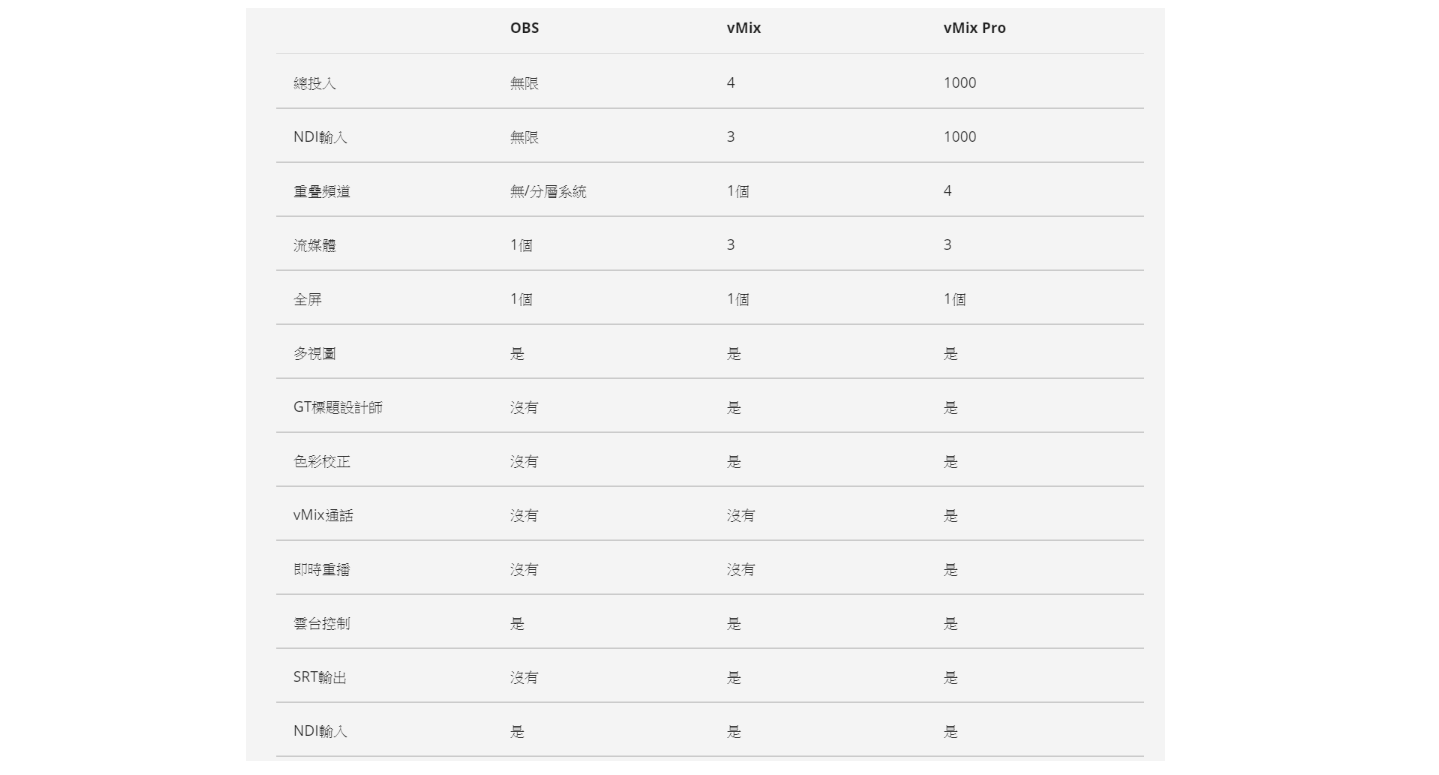This screenshot has width=1439, height=775.
Task: Click the 無/分層系統 cell under OBS
Action: click(x=548, y=191)
